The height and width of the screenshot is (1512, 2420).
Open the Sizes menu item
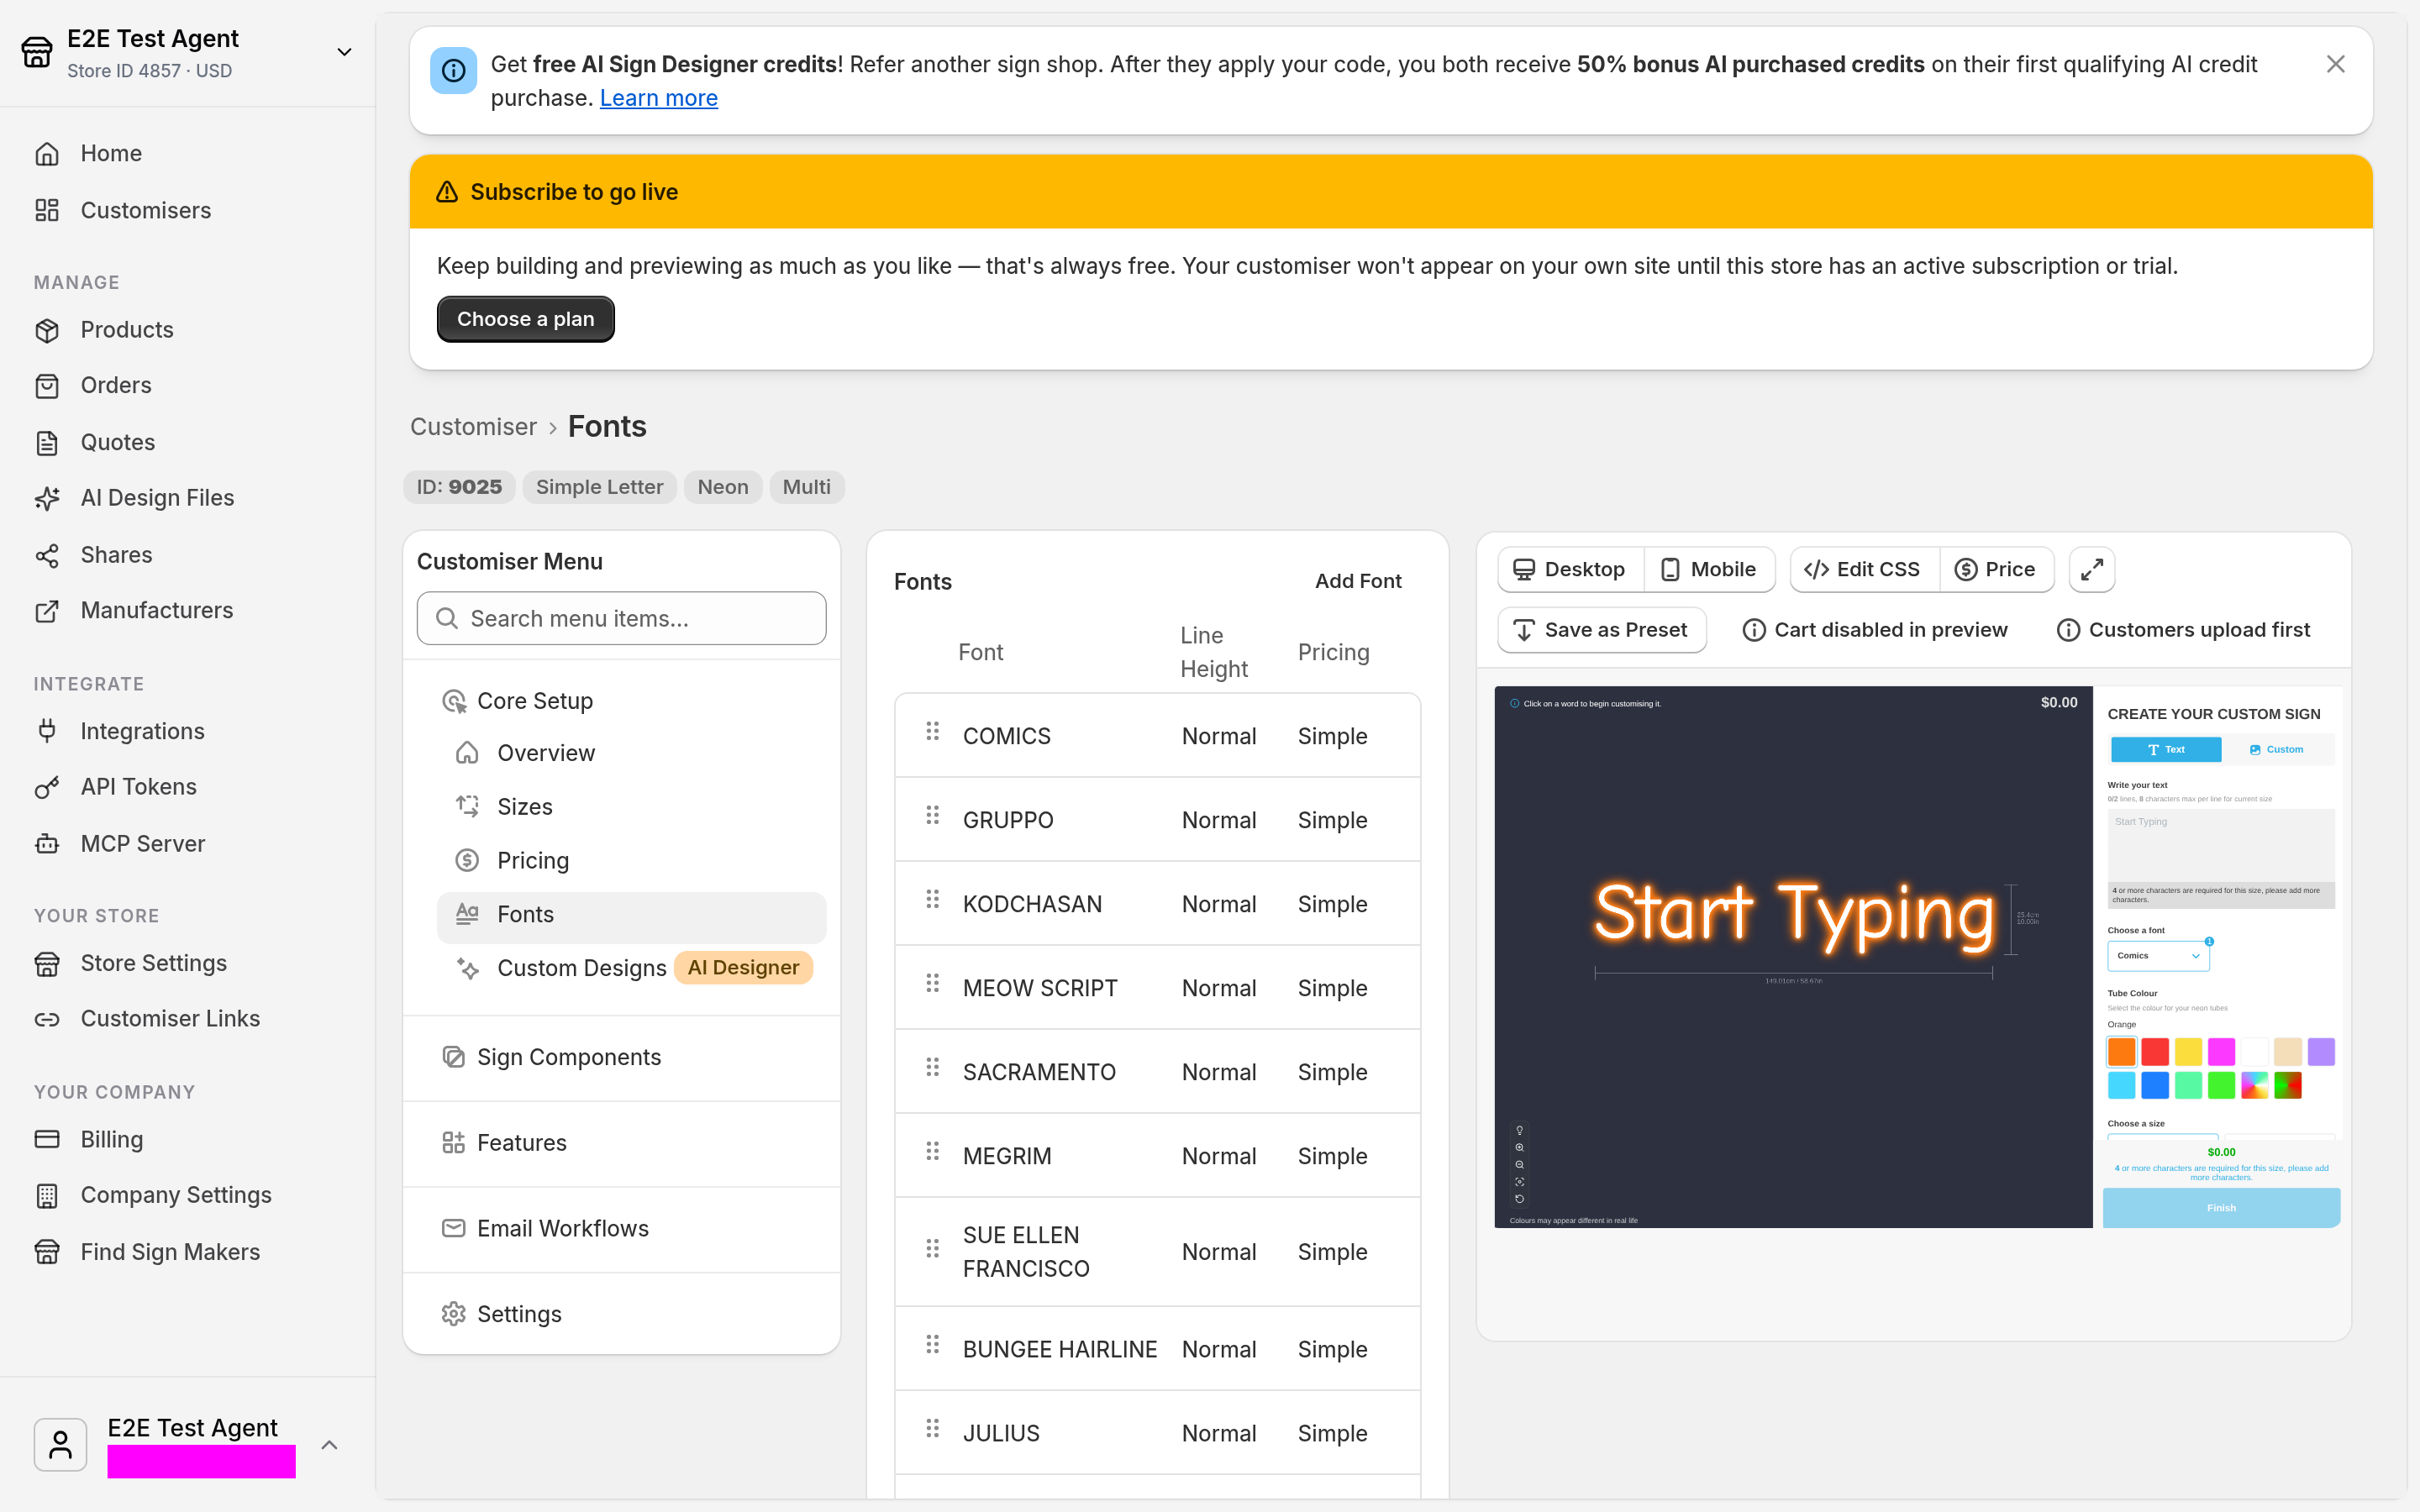pyautogui.click(x=631, y=807)
